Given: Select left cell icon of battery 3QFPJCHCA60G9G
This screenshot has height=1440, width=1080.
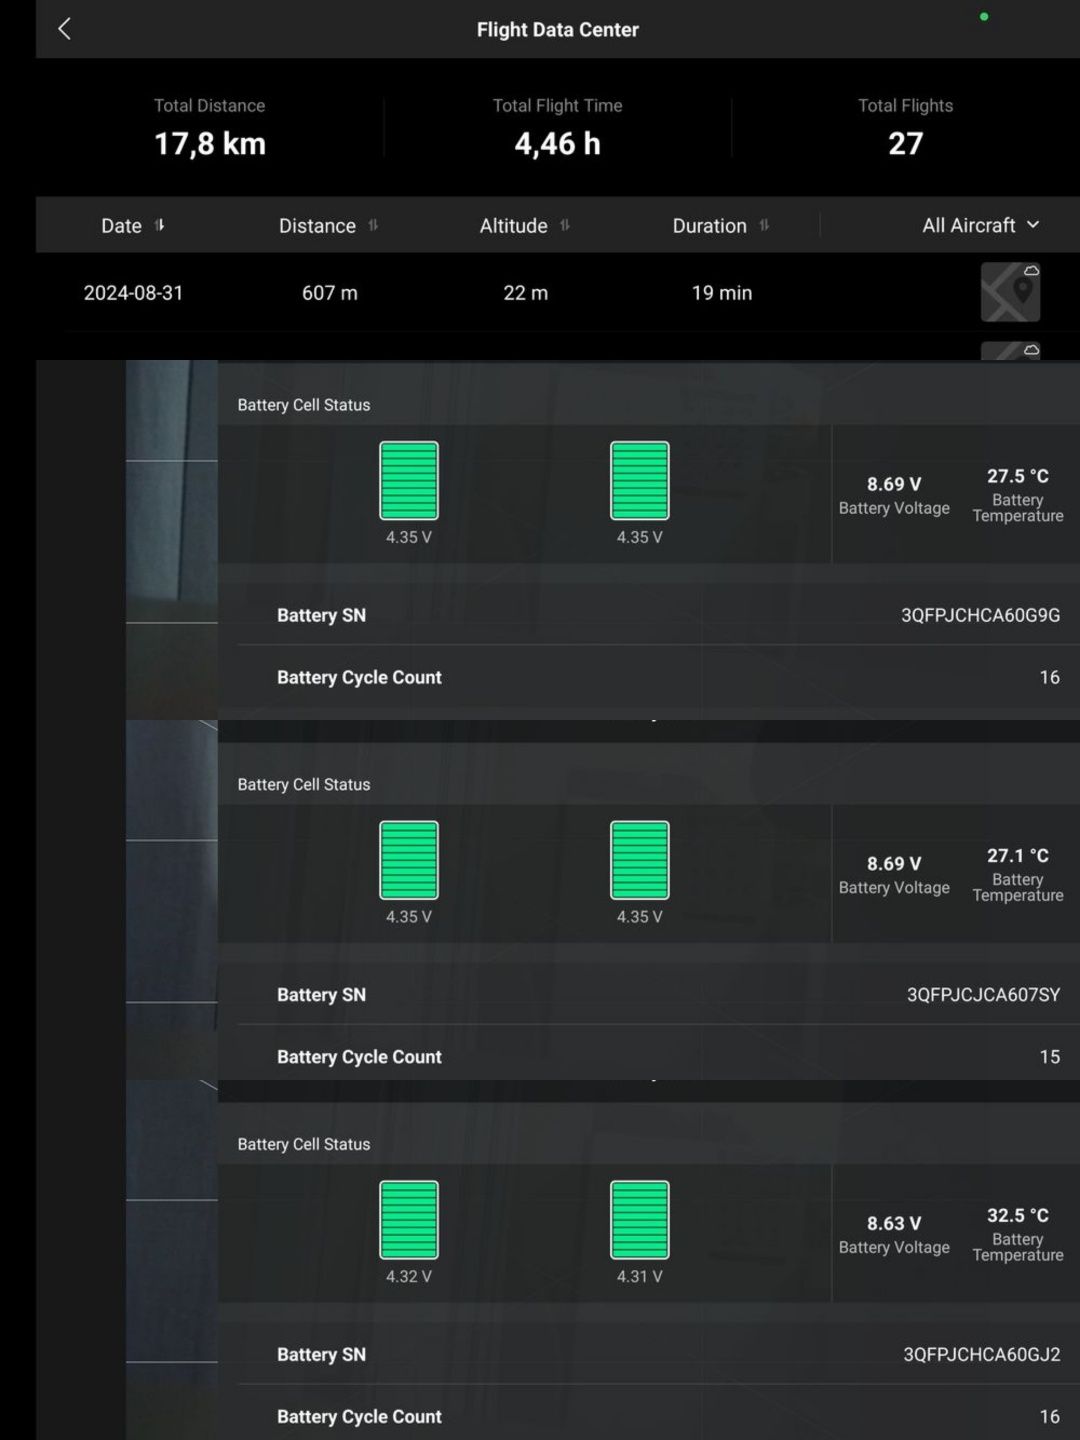Looking at the screenshot, I should point(409,480).
